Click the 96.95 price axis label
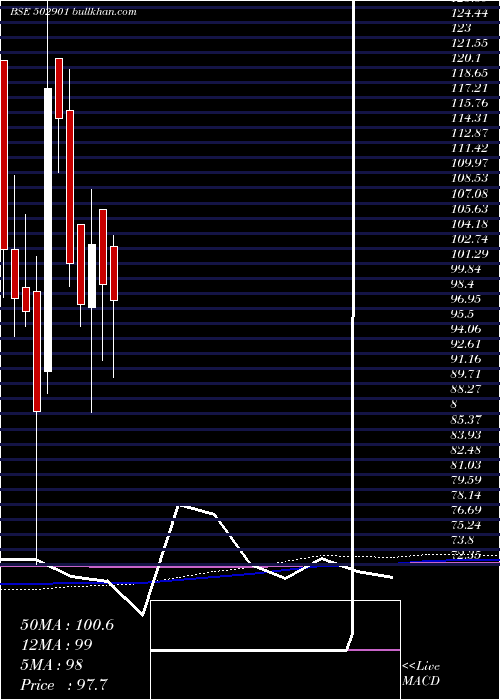Image resolution: width=500 pixels, height=700 pixels. 466,299
